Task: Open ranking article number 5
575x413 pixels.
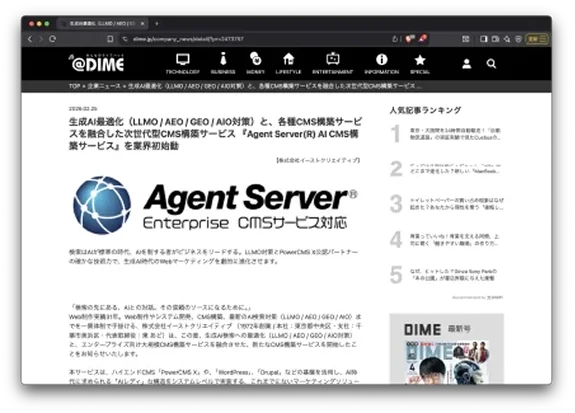Action: pos(446,275)
